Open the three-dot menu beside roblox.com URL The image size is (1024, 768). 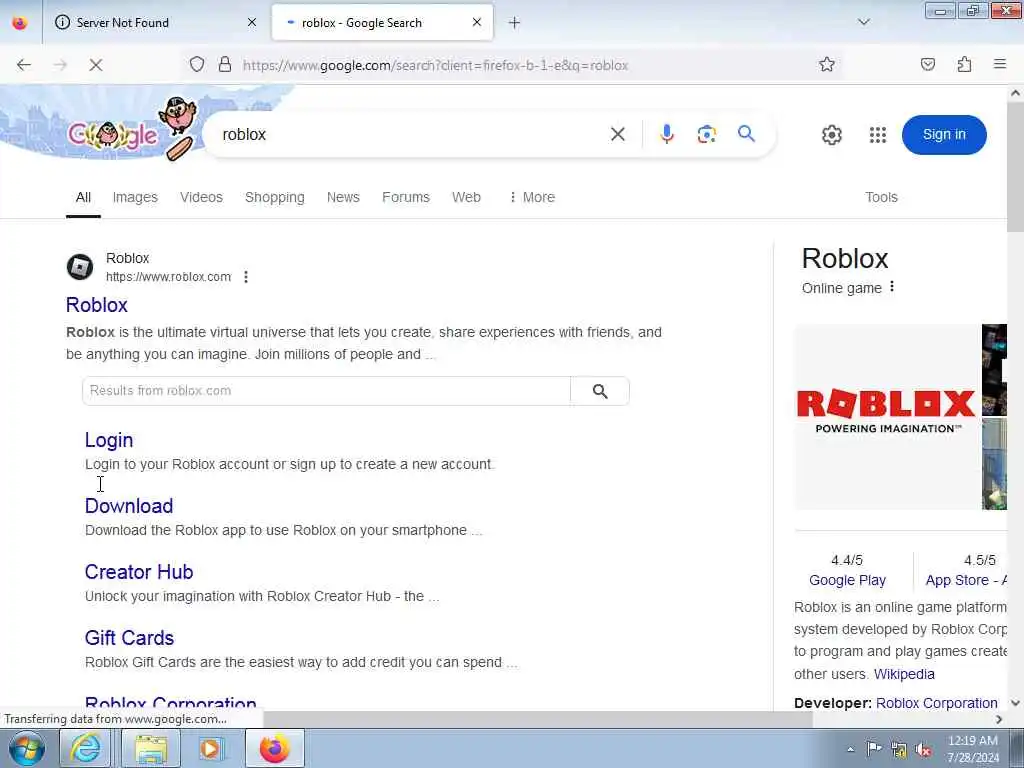point(246,277)
